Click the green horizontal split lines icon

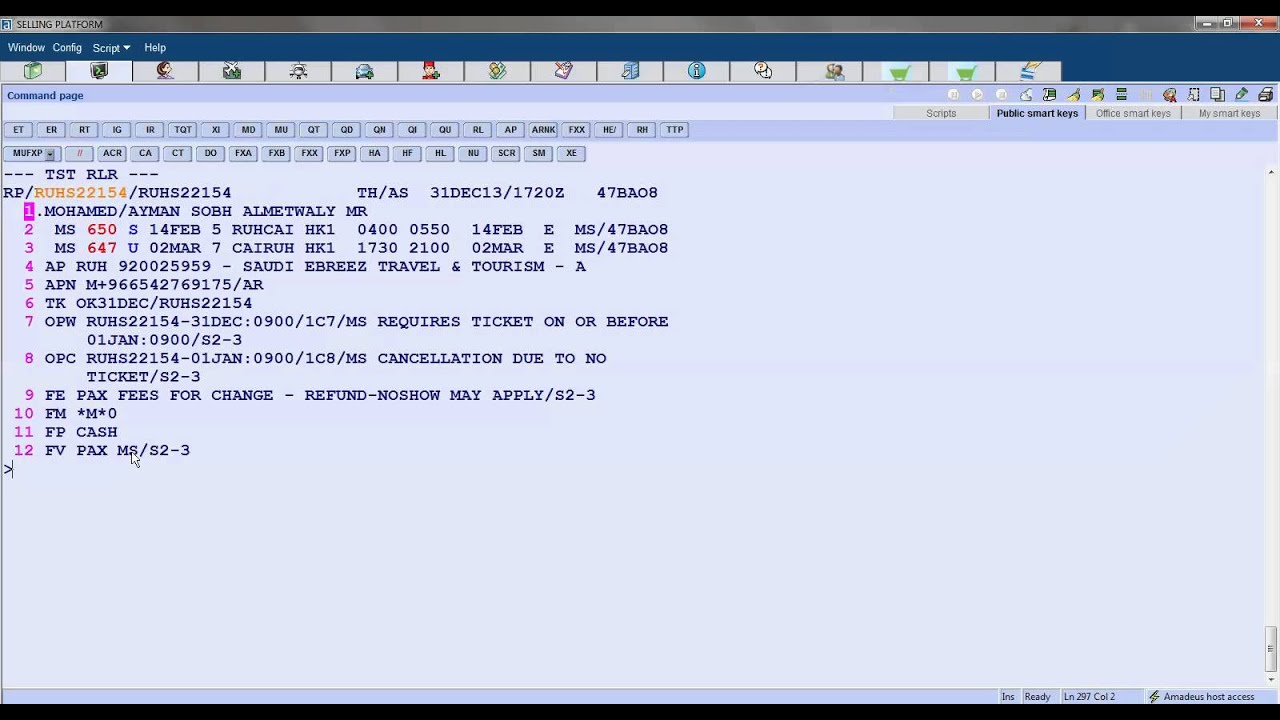coord(1121,95)
